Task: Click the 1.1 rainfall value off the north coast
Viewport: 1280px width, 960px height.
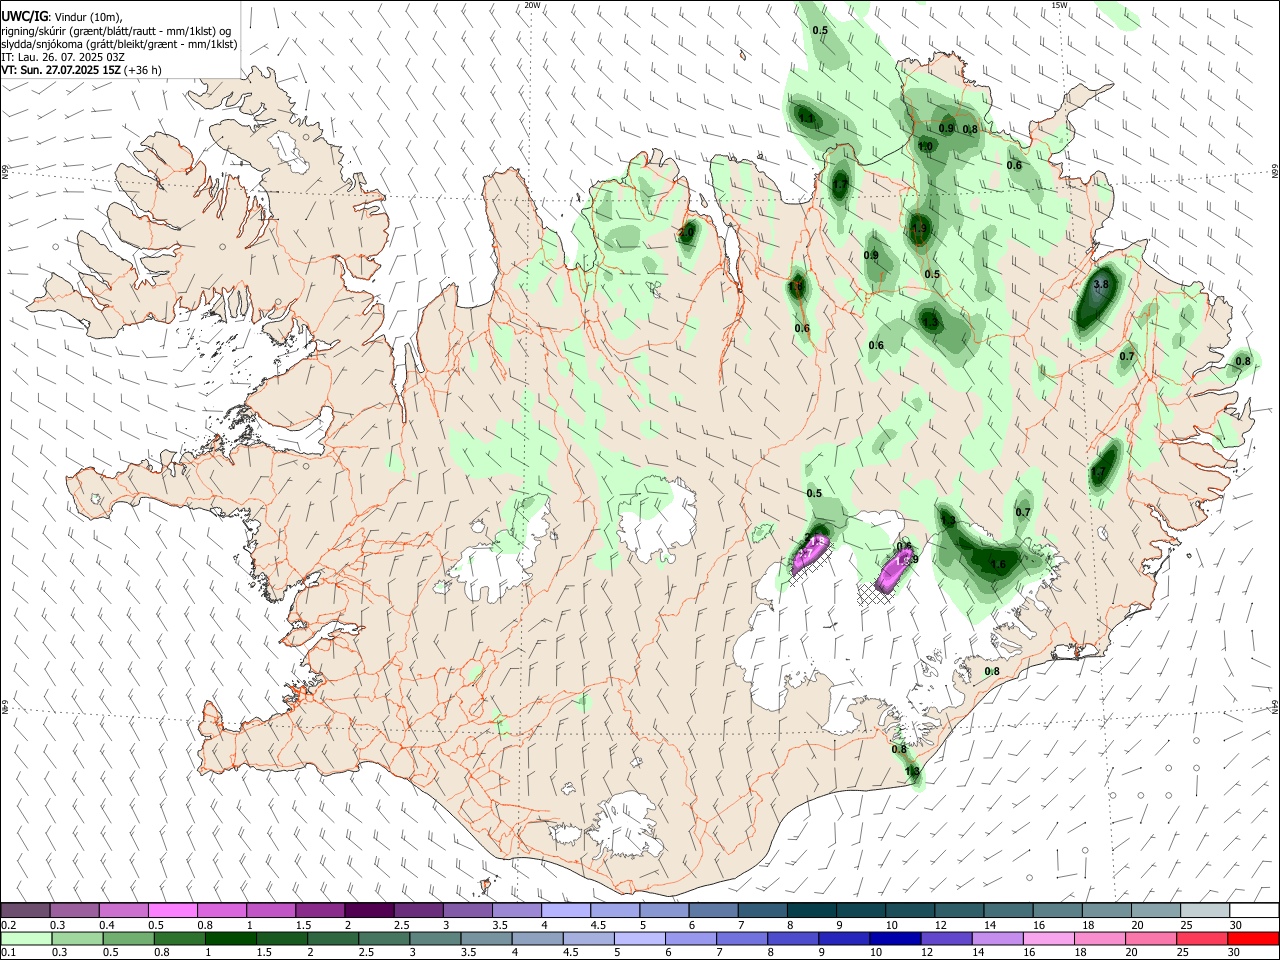Action: coord(806,119)
